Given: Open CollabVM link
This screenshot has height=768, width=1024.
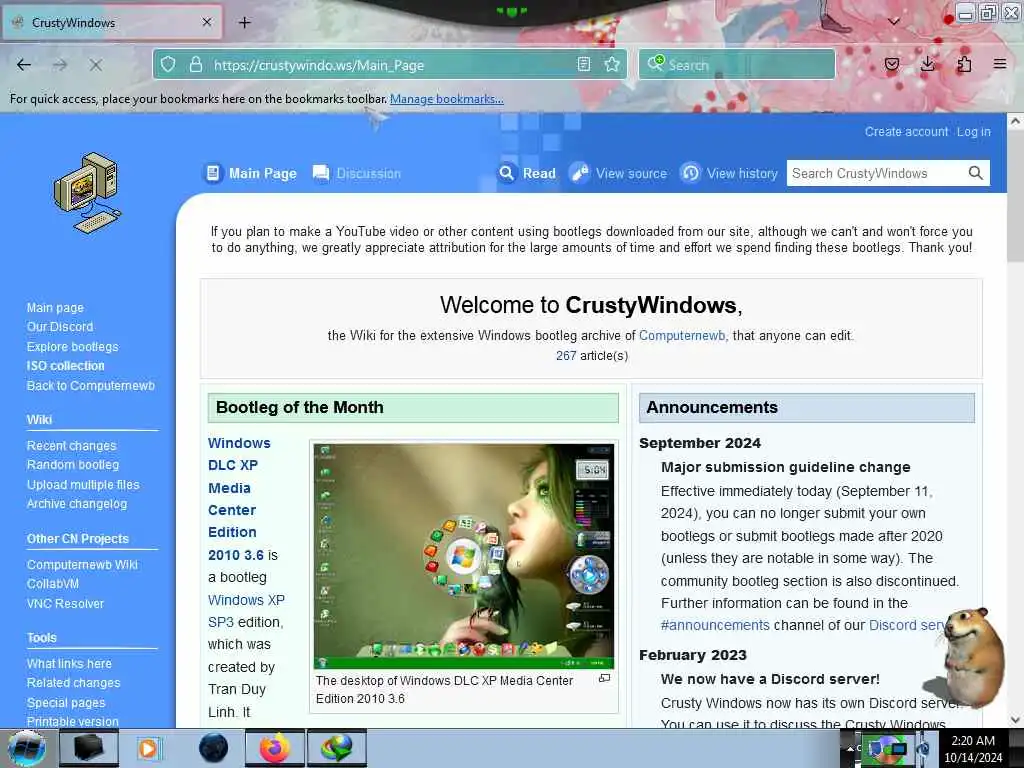Looking at the screenshot, I should pyautogui.click(x=53, y=584).
